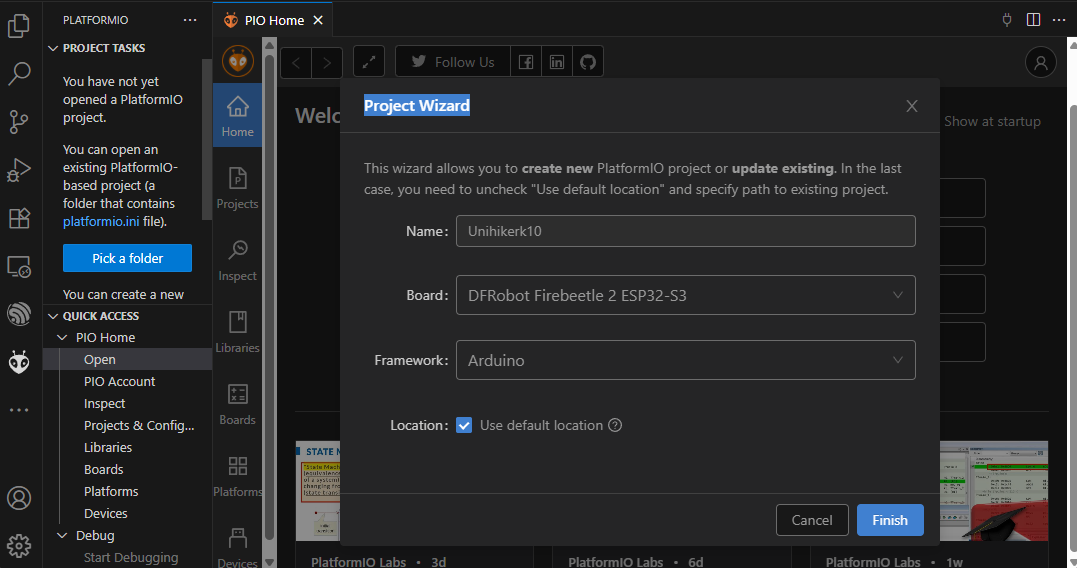
Task: Open the Search view in activity bar
Action: click(19, 73)
